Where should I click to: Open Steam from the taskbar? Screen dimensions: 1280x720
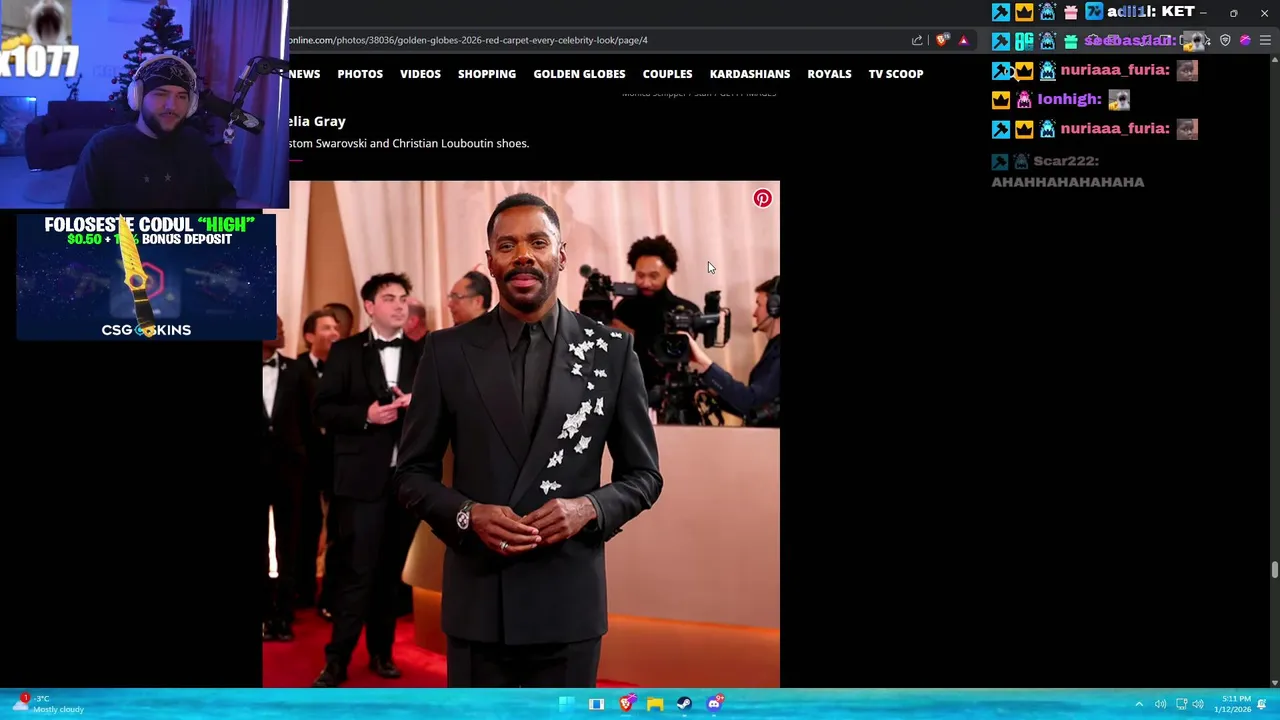coord(684,704)
